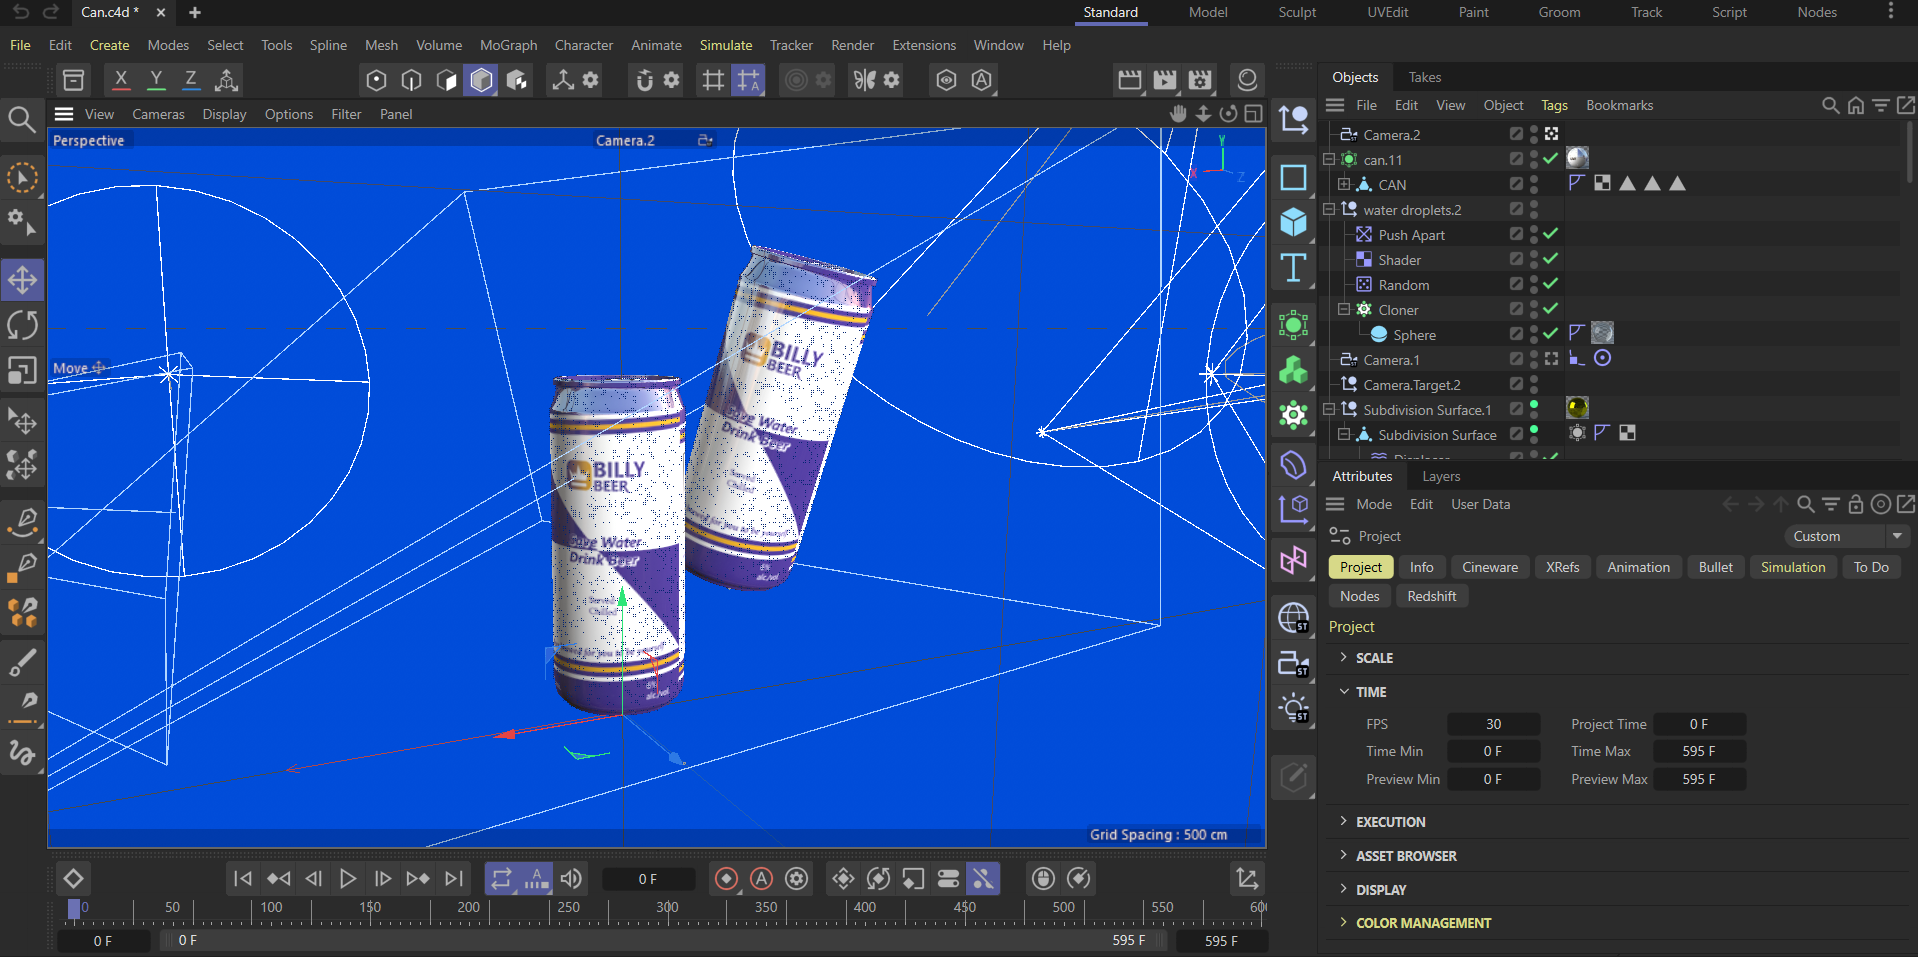Search objects in Object Manager

pyautogui.click(x=1830, y=105)
